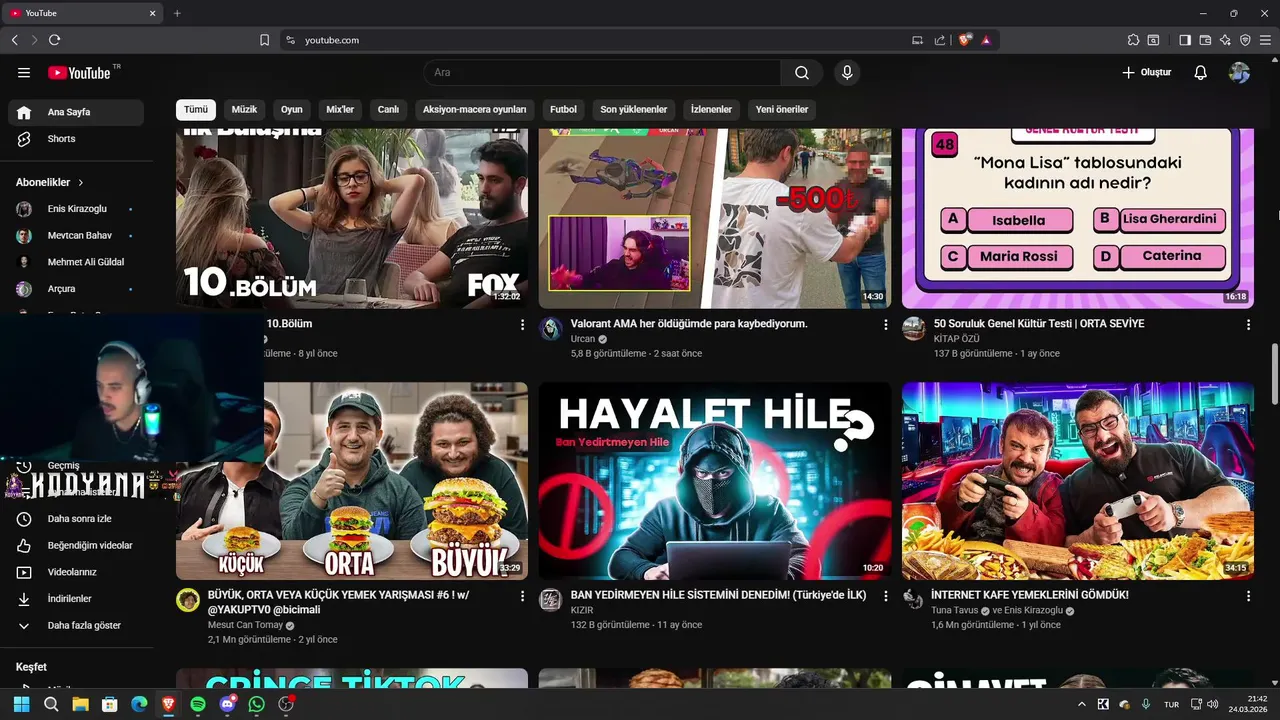The image size is (1280, 720).
Task: Open Leo AI sparkle icon
Action: point(1225,40)
